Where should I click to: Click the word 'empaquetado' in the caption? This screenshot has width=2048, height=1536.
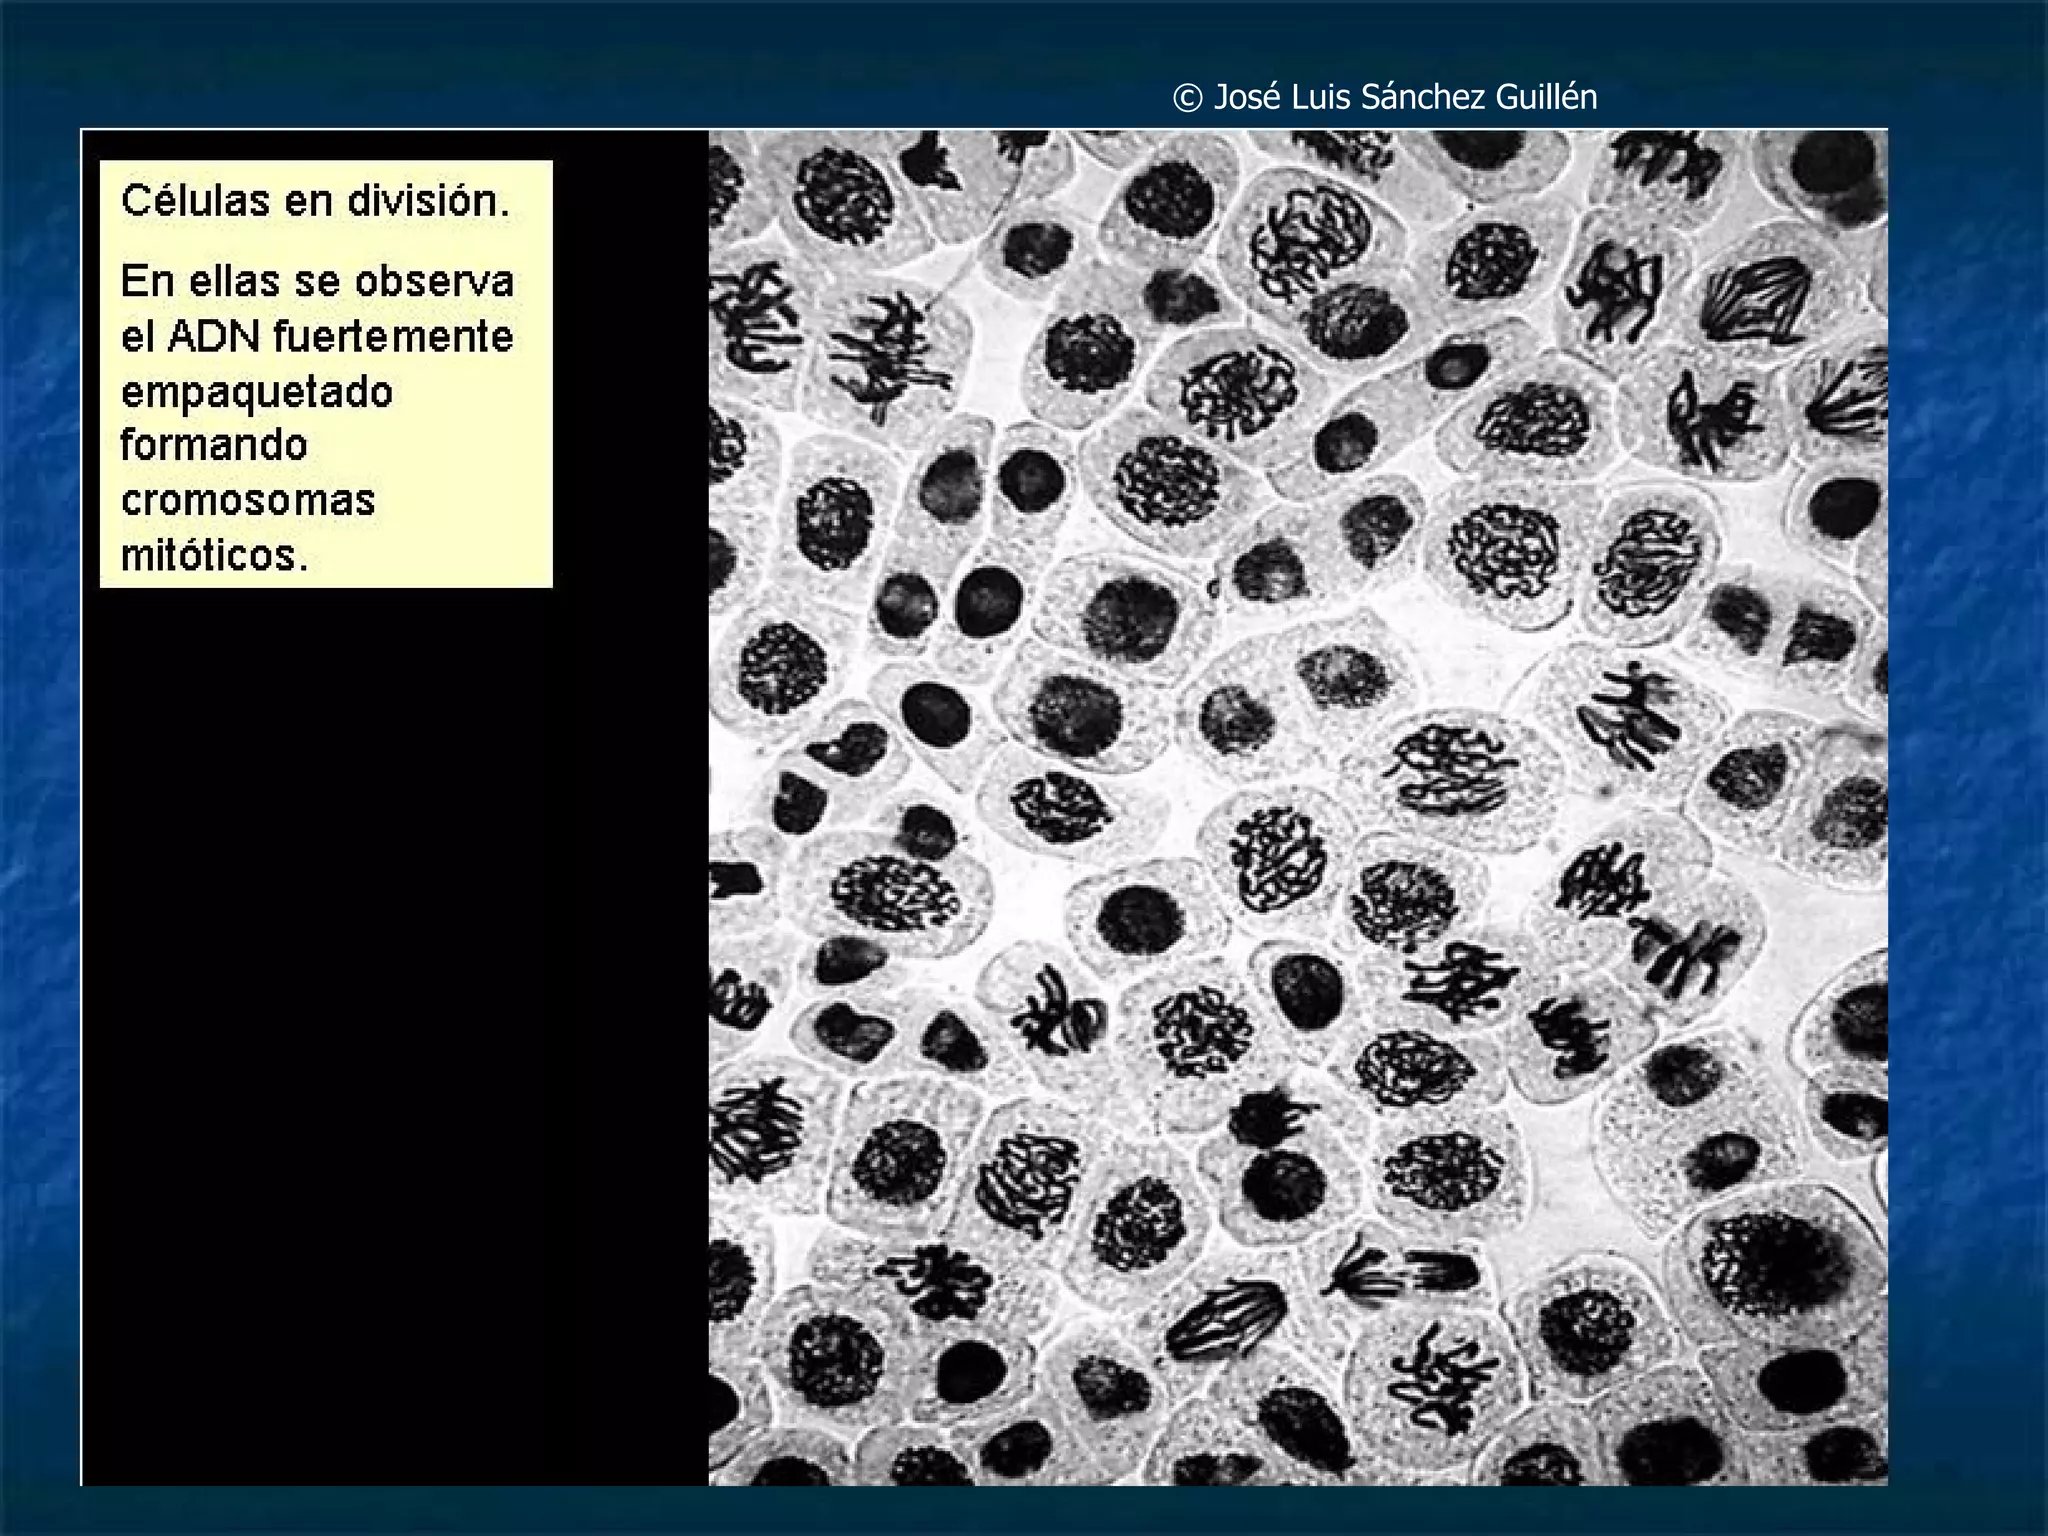[x=257, y=391]
